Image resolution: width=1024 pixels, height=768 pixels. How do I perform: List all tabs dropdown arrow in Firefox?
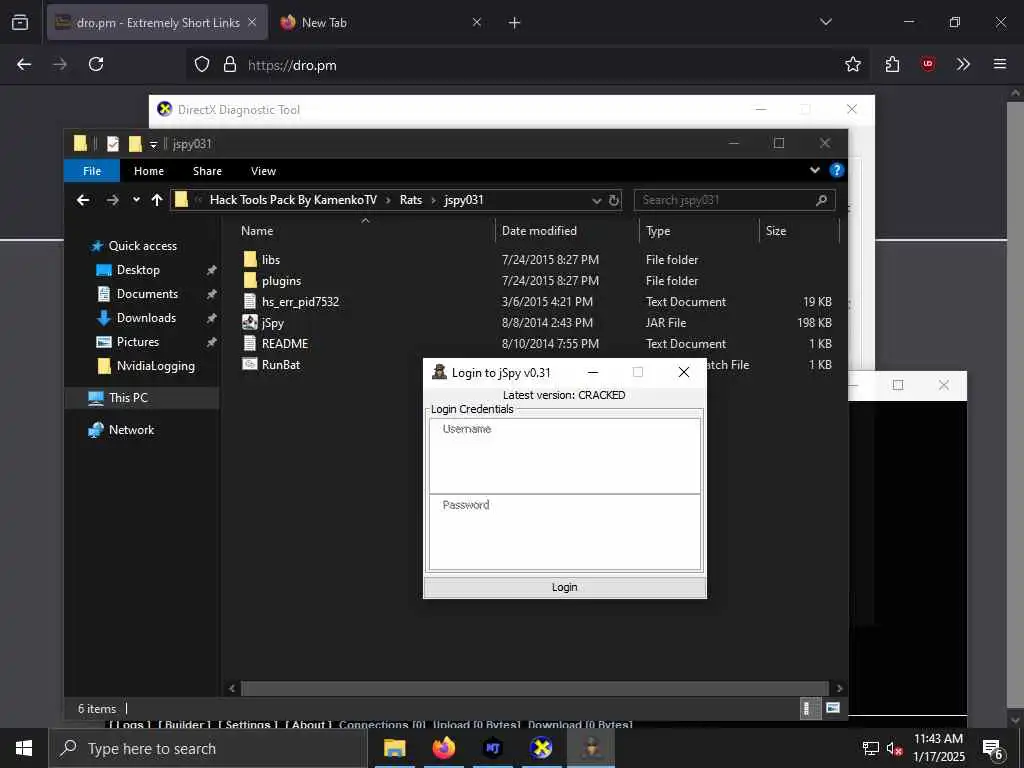tap(825, 22)
